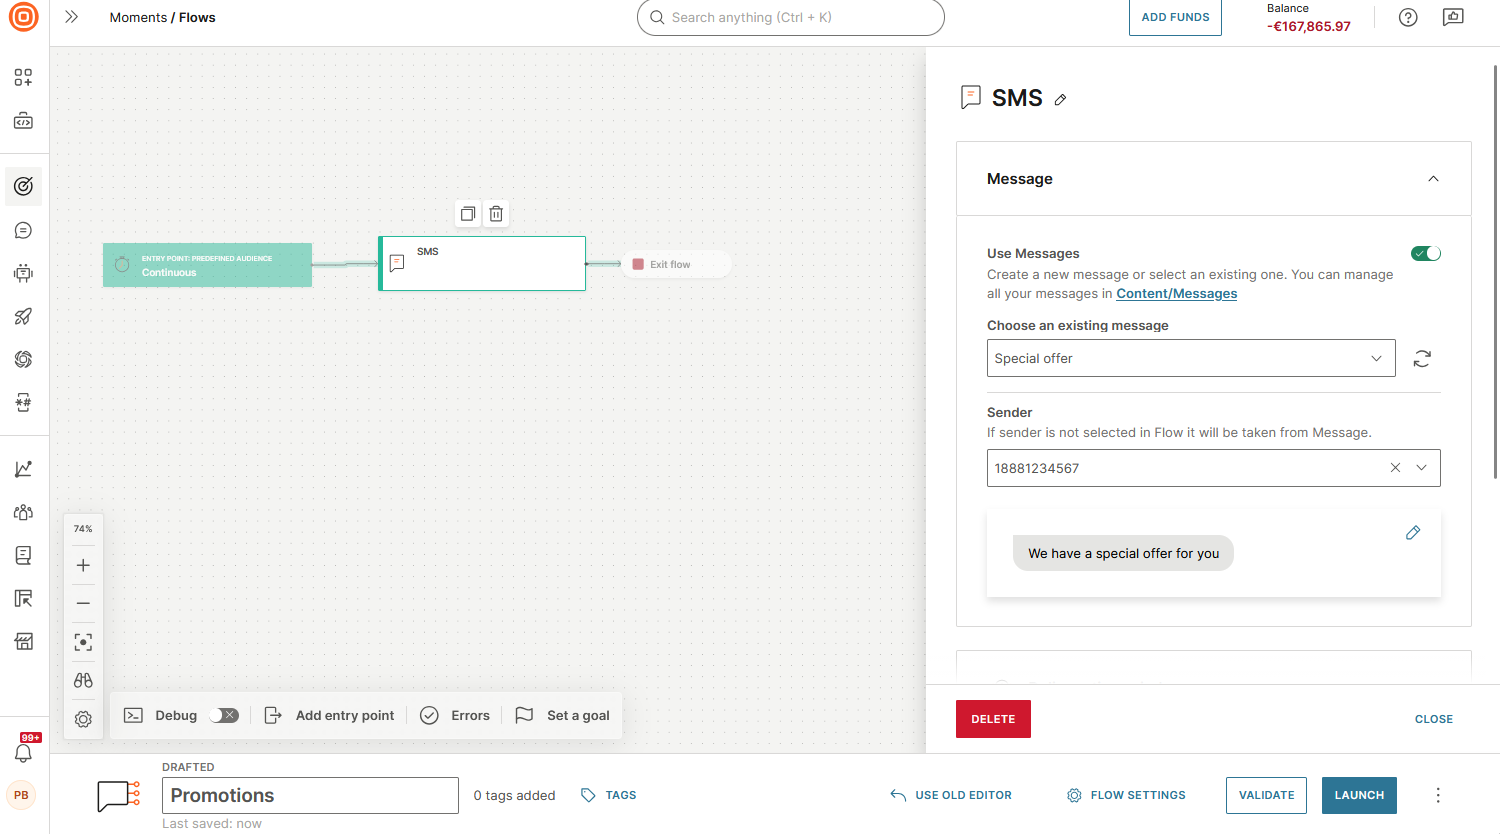
Task: Edit the message text via the pencil icon
Action: tap(1412, 532)
